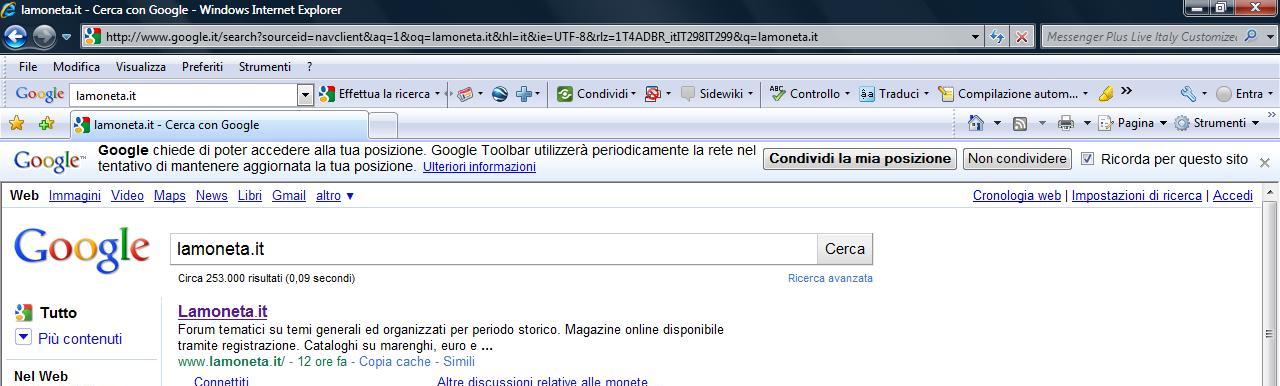Click the Add to Favorites star-plus icon
The image size is (1280, 386).
point(46,124)
